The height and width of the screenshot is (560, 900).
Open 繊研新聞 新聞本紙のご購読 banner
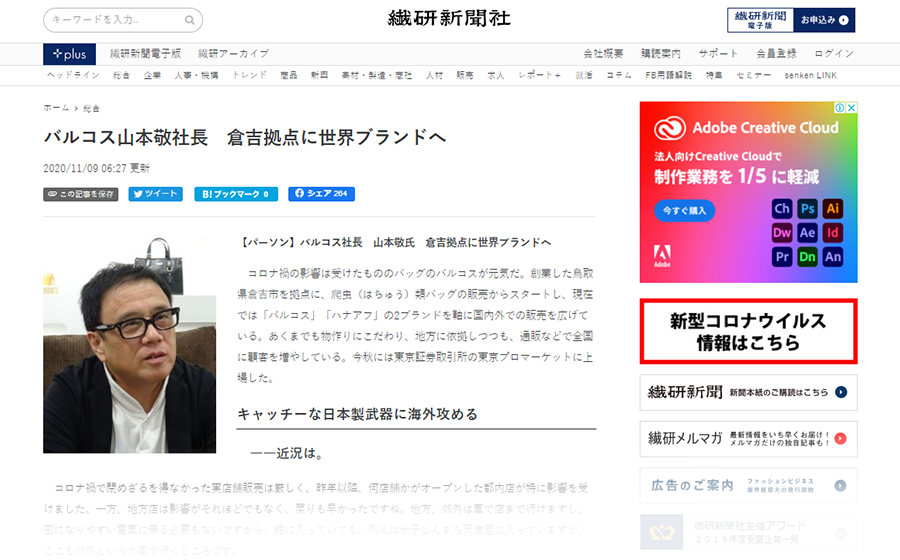748,392
